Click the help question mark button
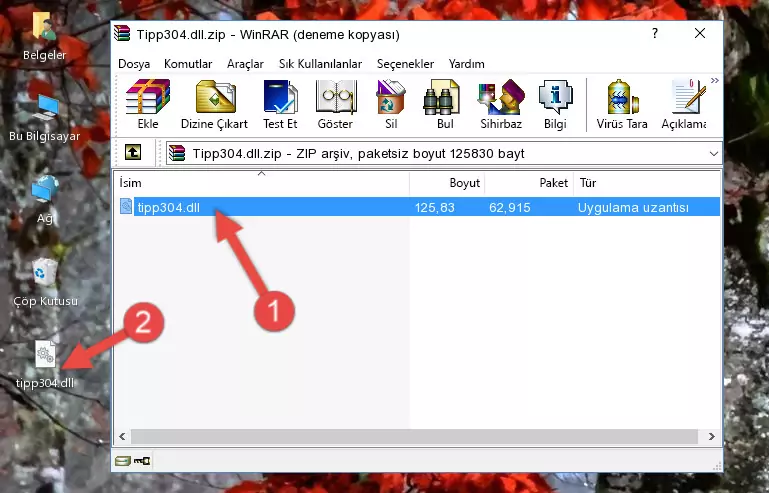The height and width of the screenshot is (493, 769). tap(655, 33)
